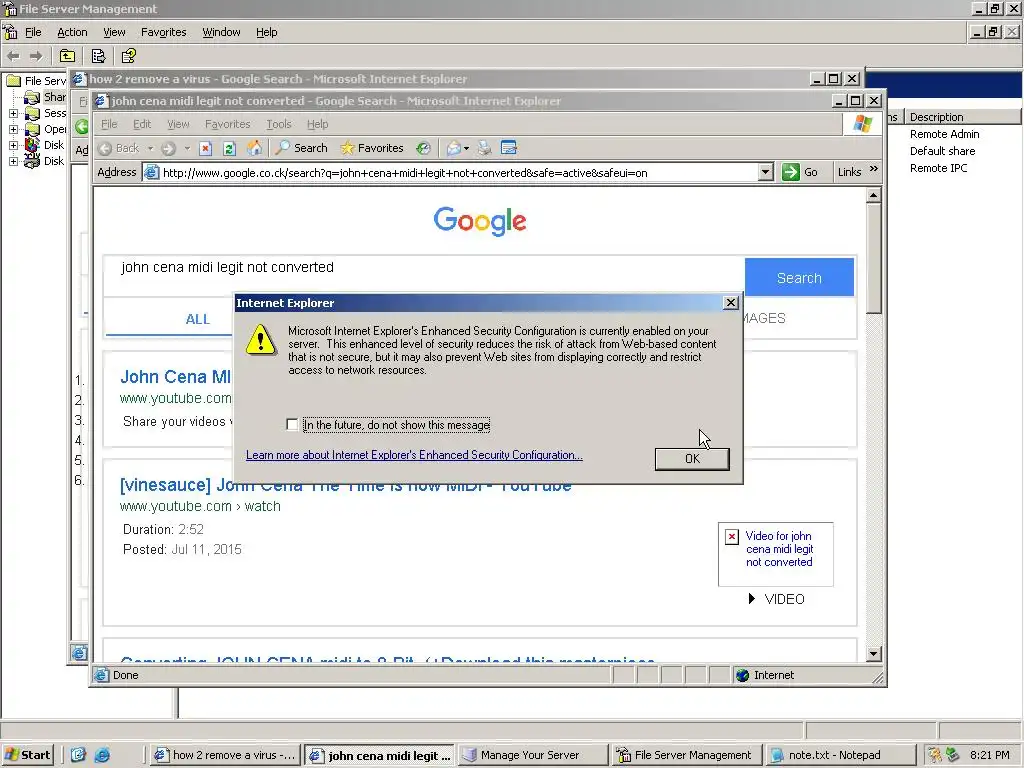Select the 'Remote Admin' description cell
This screenshot has width=1024, height=768.
(944, 134)
